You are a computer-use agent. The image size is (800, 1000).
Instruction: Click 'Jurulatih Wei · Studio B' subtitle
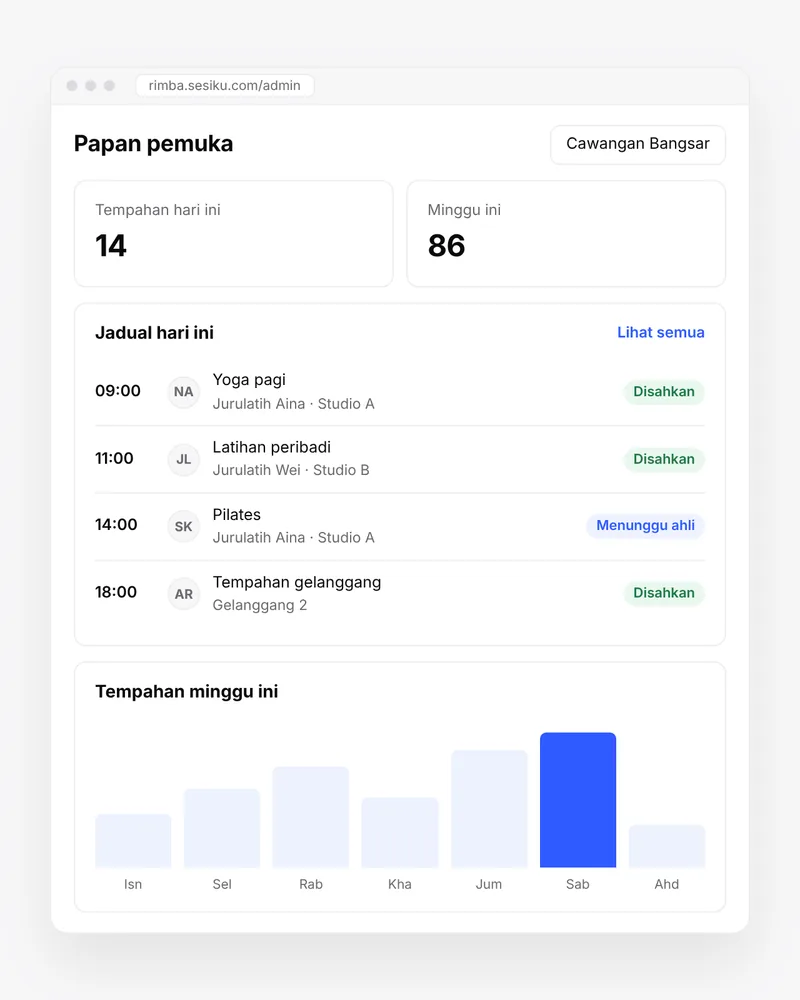pos(291,470)
